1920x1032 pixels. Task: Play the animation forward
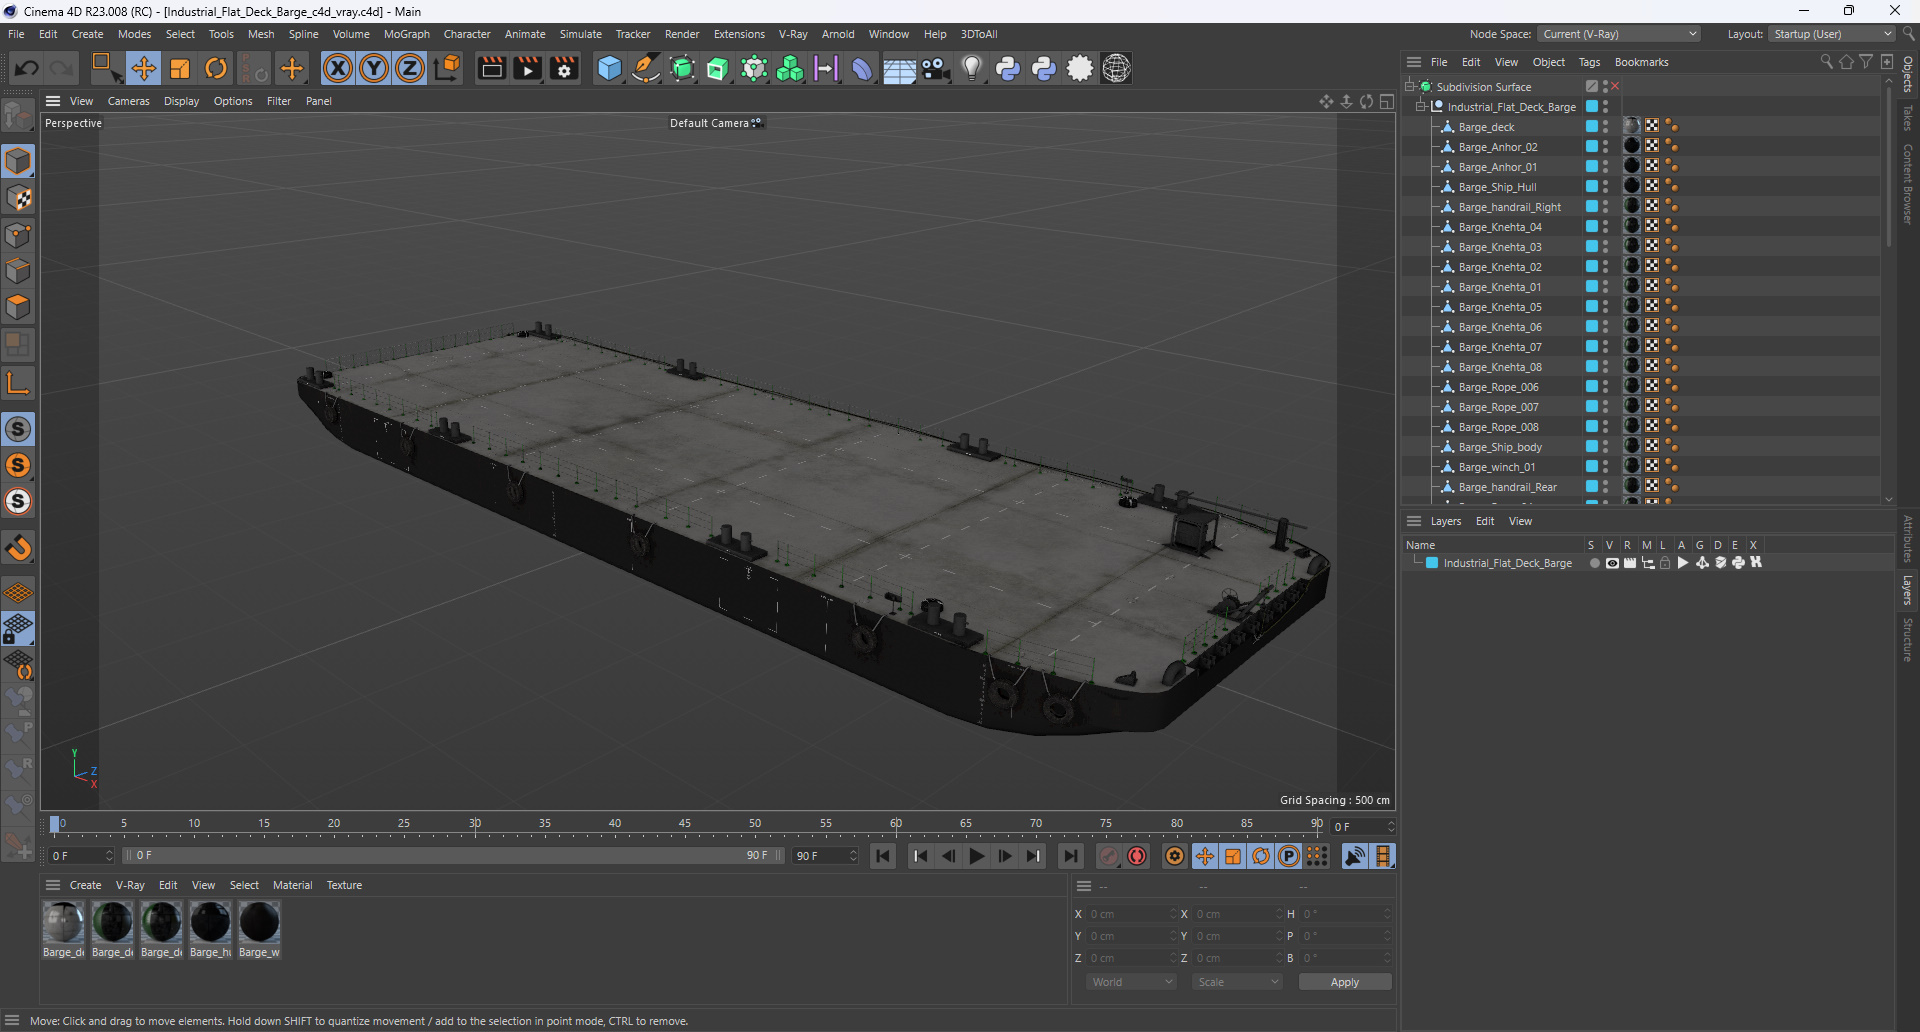coord(977,856)
